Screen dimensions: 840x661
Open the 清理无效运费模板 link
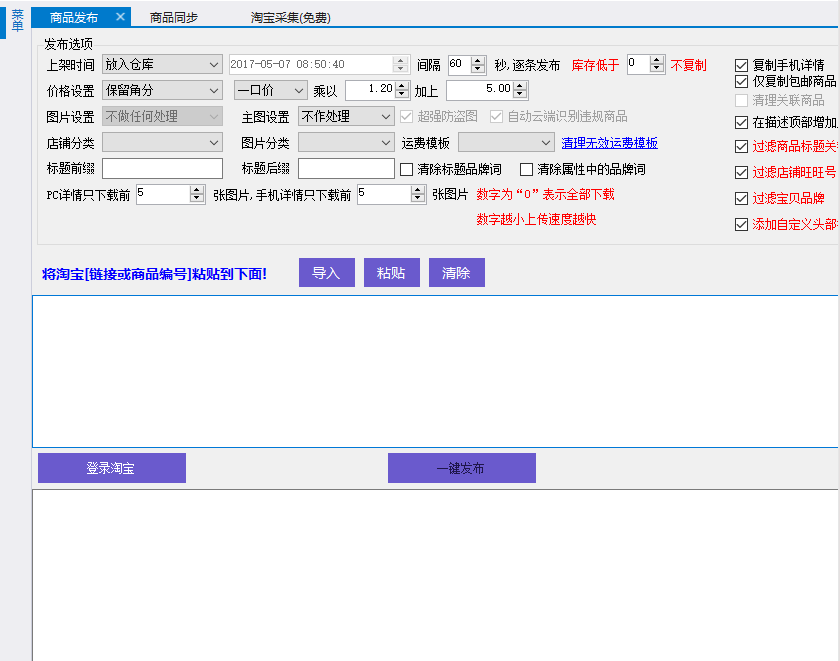(x=609, y=144)
